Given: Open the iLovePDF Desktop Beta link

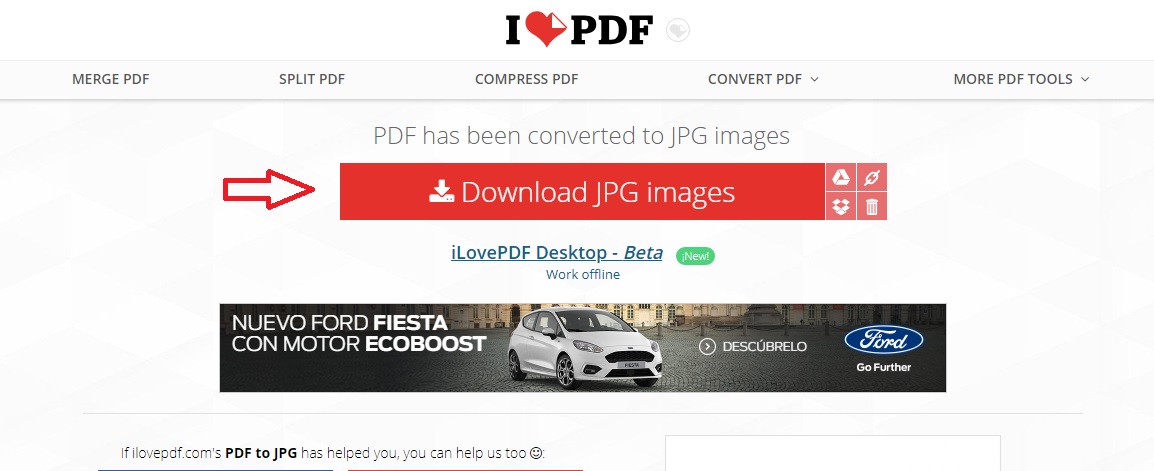Looking at the screenshot, I should point(556,253).
